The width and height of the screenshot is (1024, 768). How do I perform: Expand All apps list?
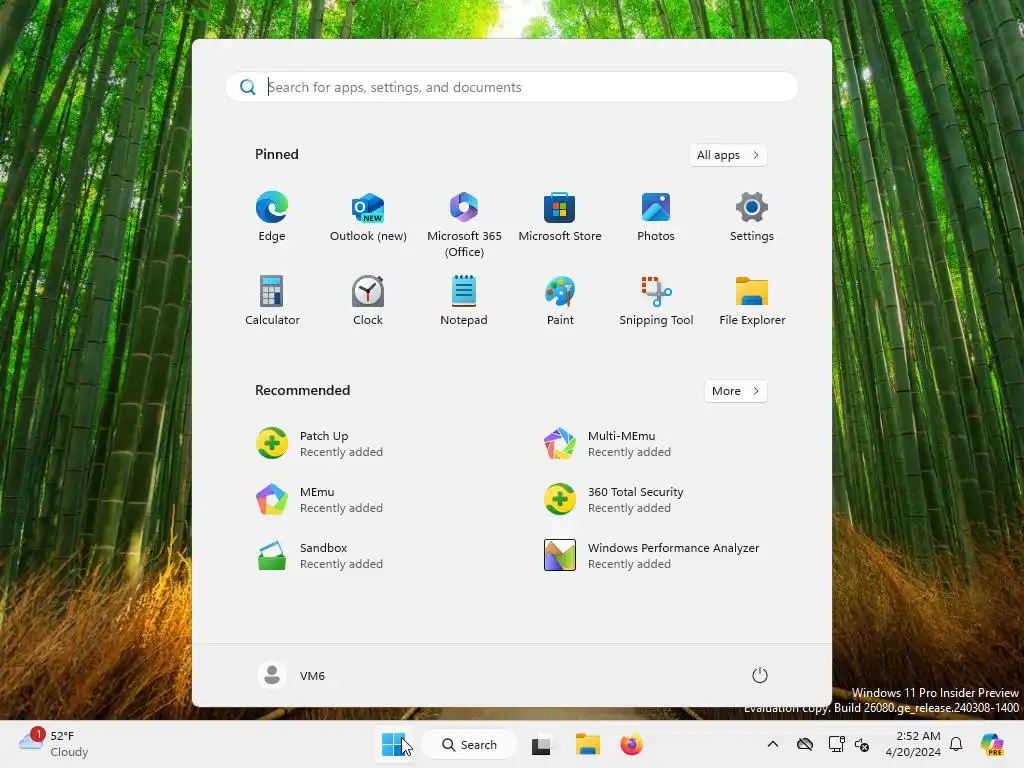pos(728,155)
